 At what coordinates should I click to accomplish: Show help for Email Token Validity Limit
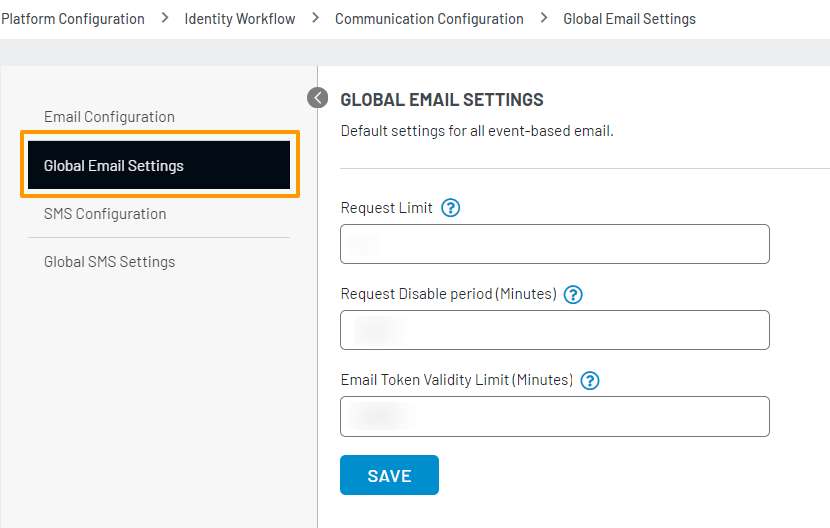(590, 380)
